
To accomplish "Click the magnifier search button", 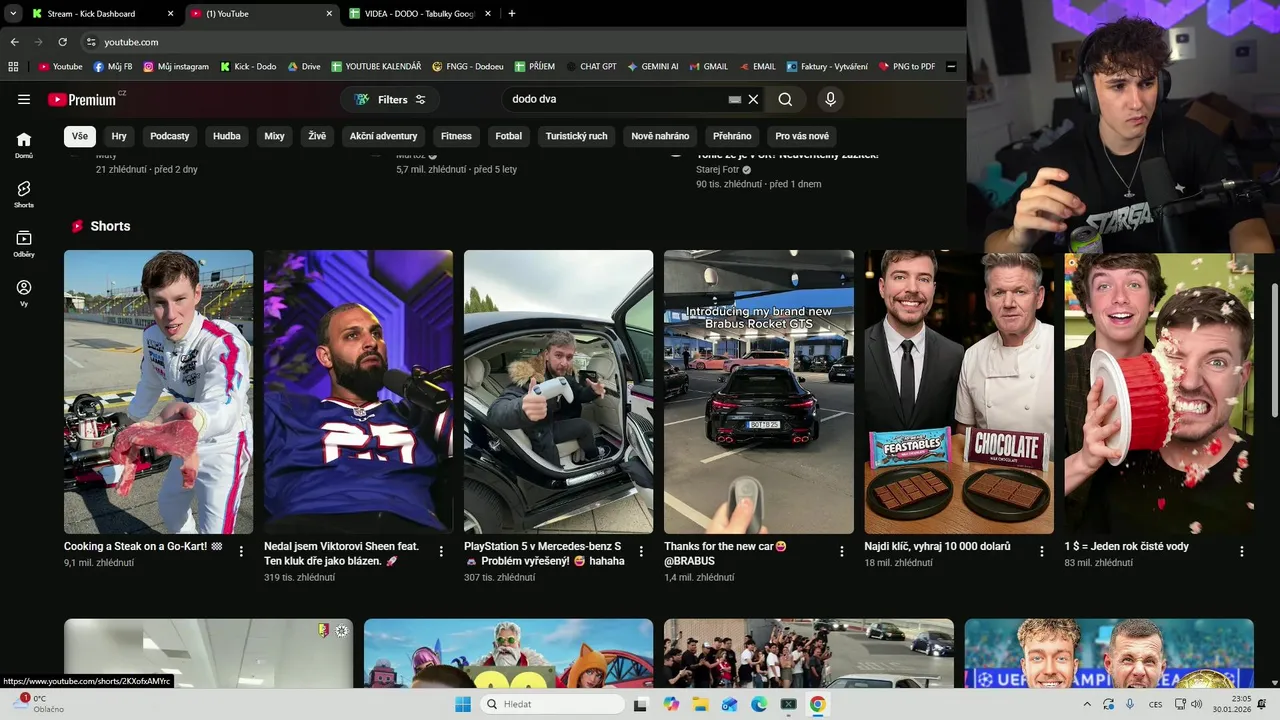I will tap(785, 99).
